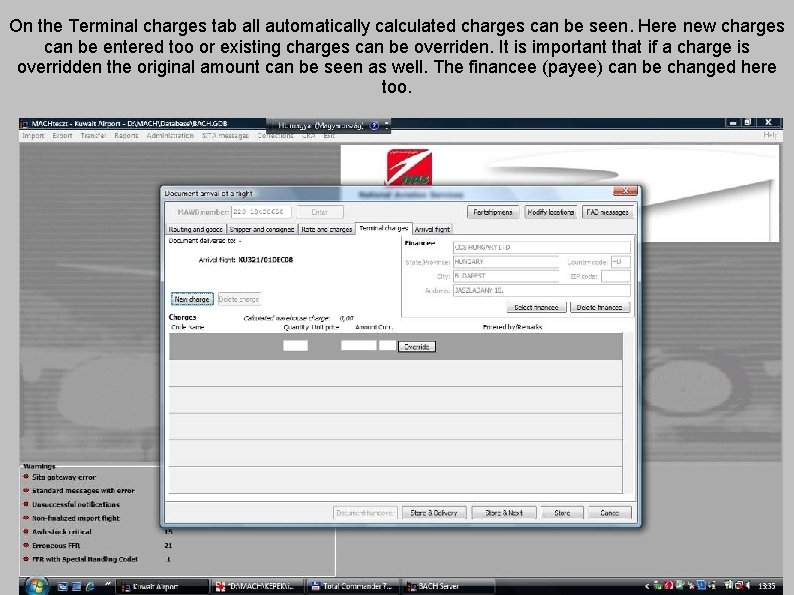The image size is (794, 595).
Task: Click the Partshipments button
Action: (493, 212)
